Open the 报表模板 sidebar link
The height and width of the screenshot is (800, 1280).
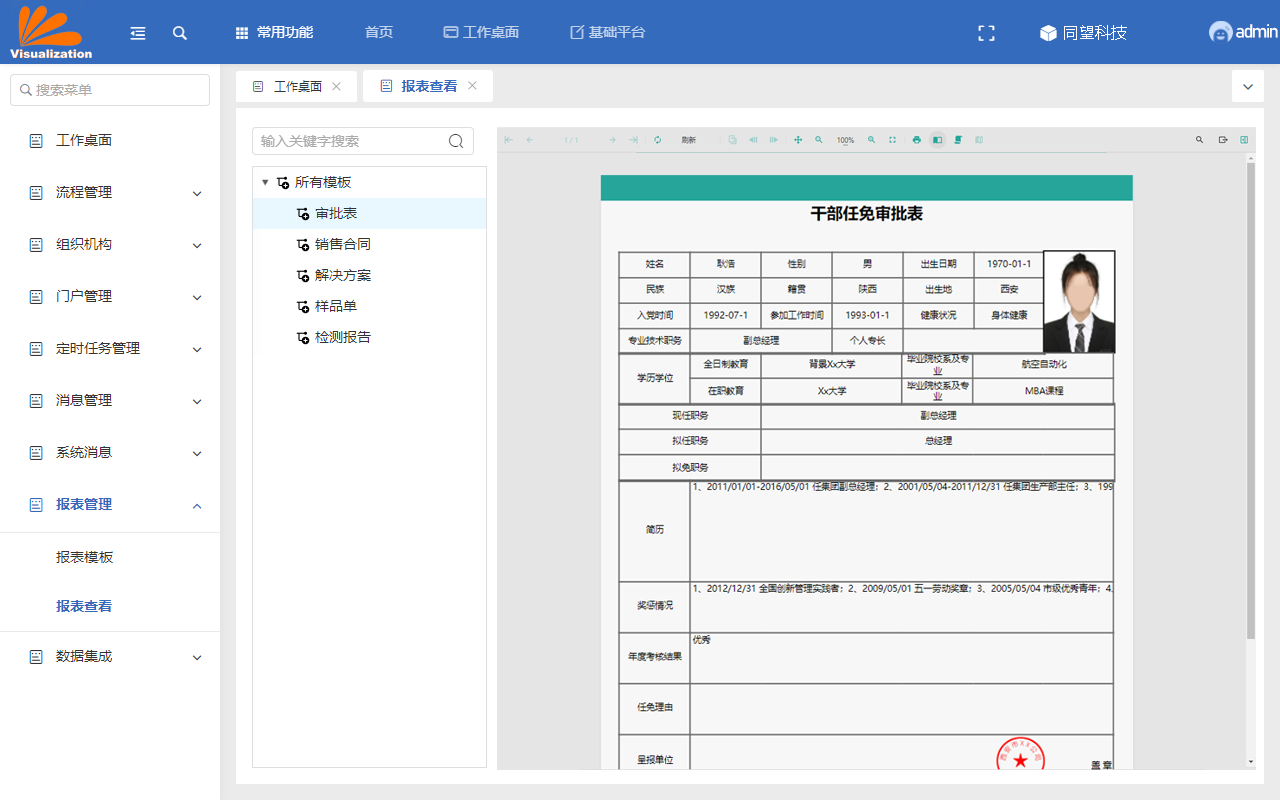tap(85, 557)
